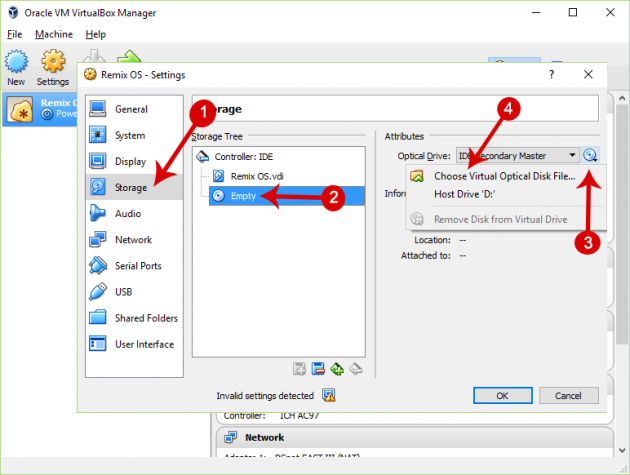Select Remix OS.vdi in Storage Tree
The image size is (630, 475).
[x=257, y=176]
